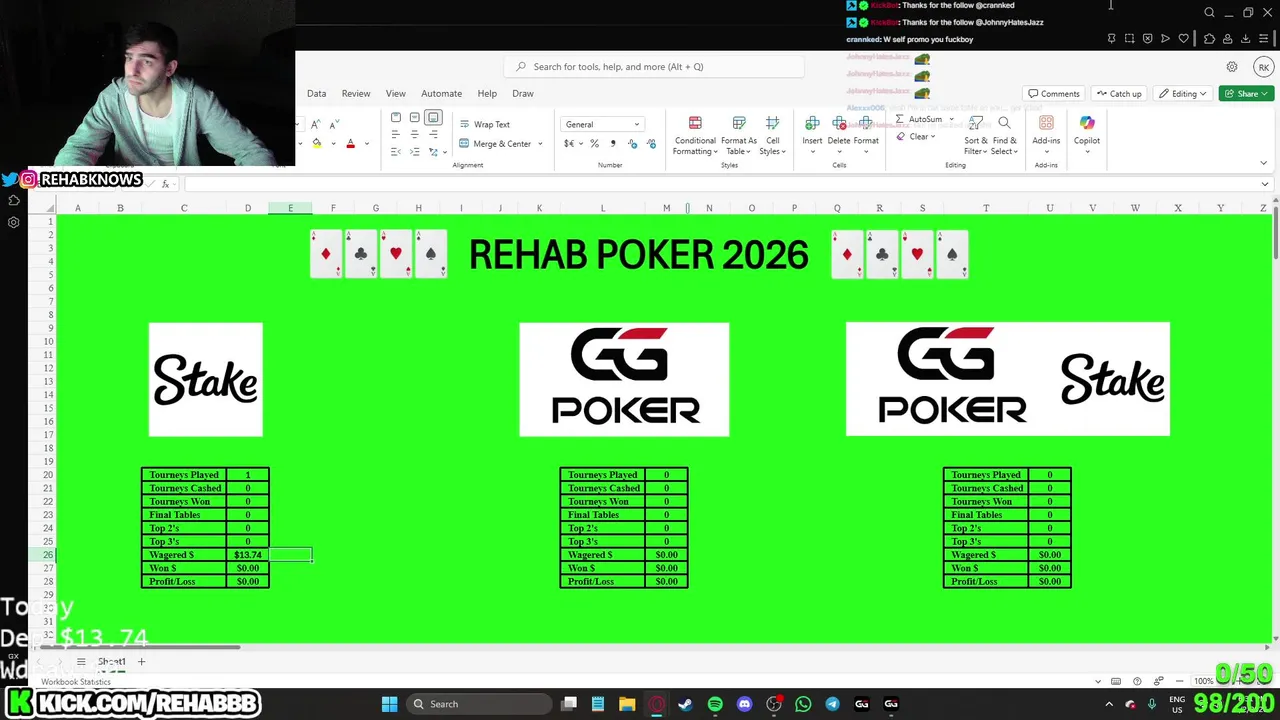Screen dimensions: 1280x720
Task: Apply comma style number format
Action: pyautogui.click(x=613, y=144)
